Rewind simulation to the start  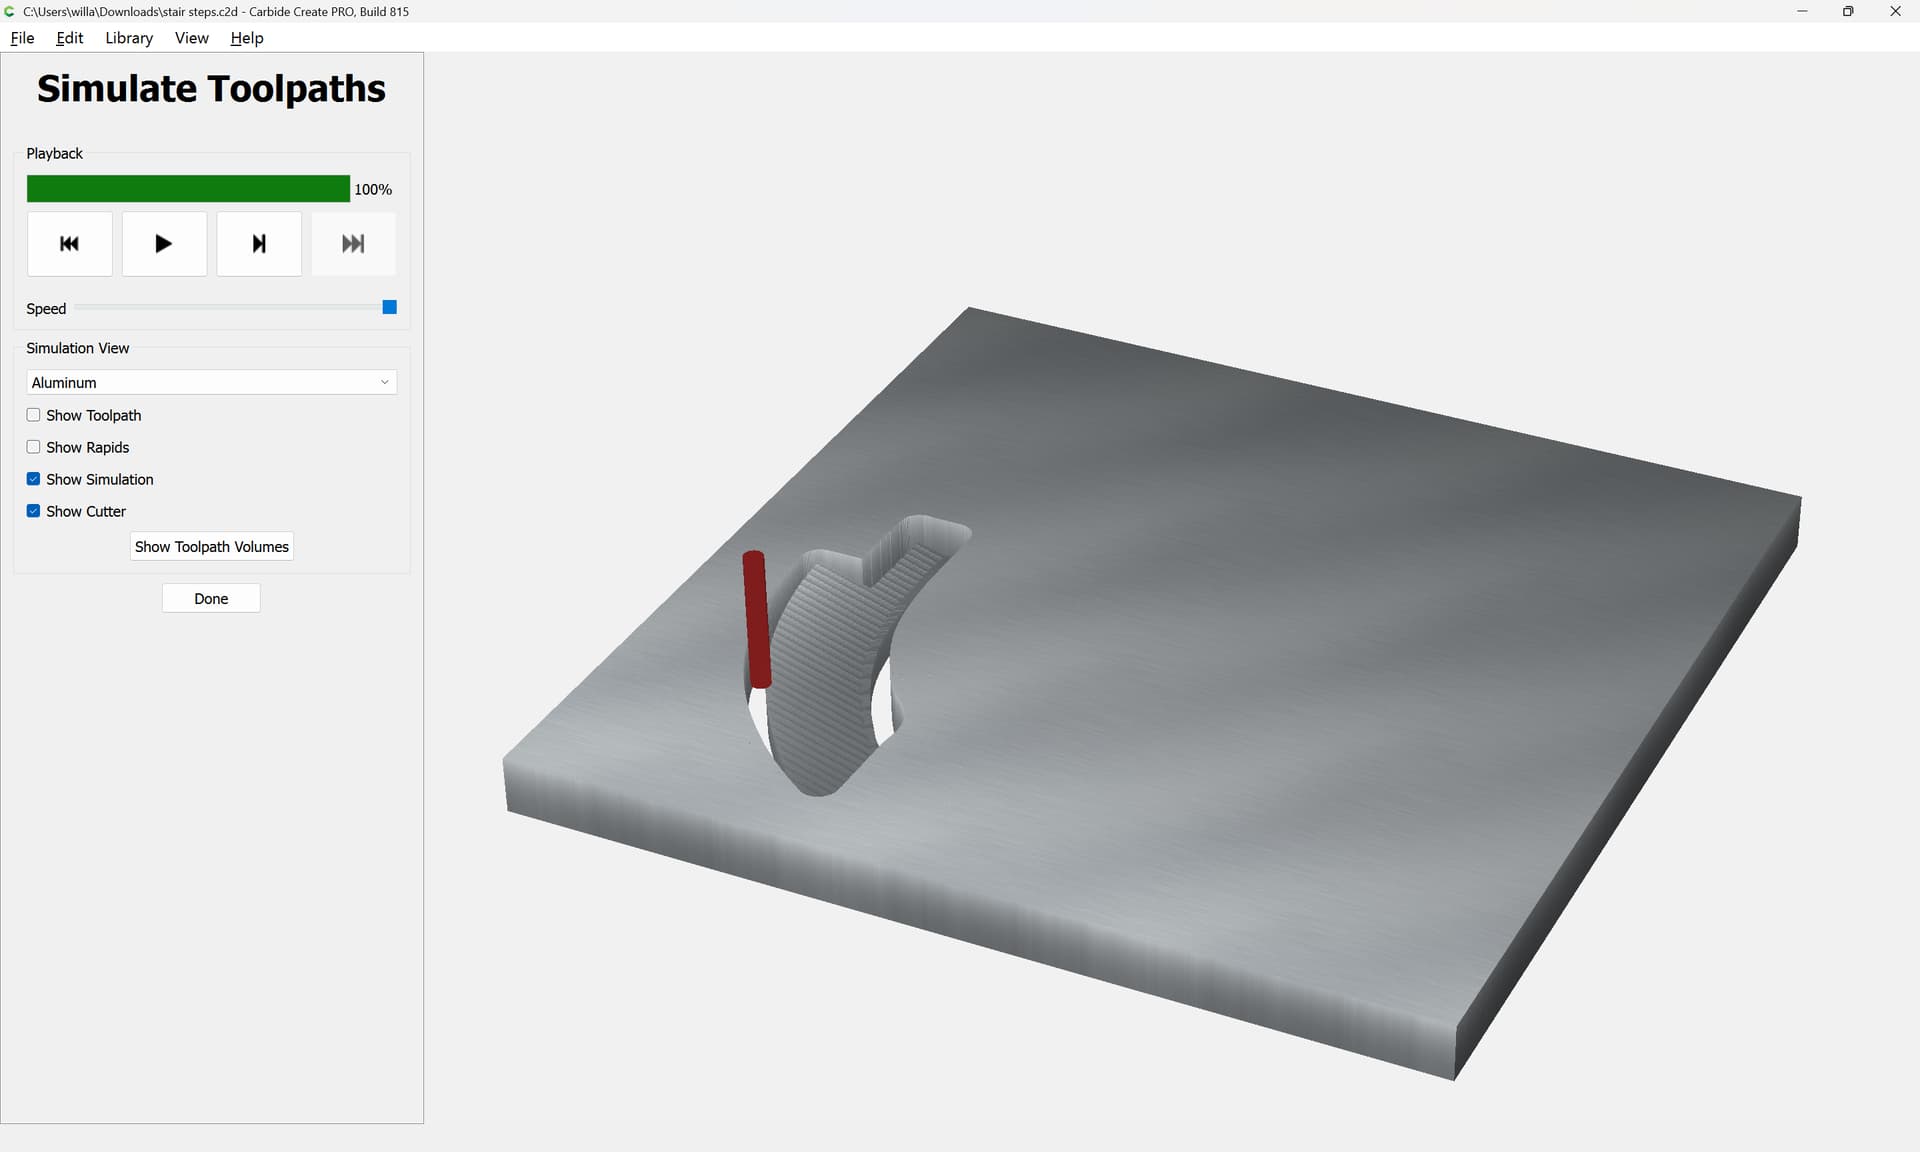click(x=69, y=243)
